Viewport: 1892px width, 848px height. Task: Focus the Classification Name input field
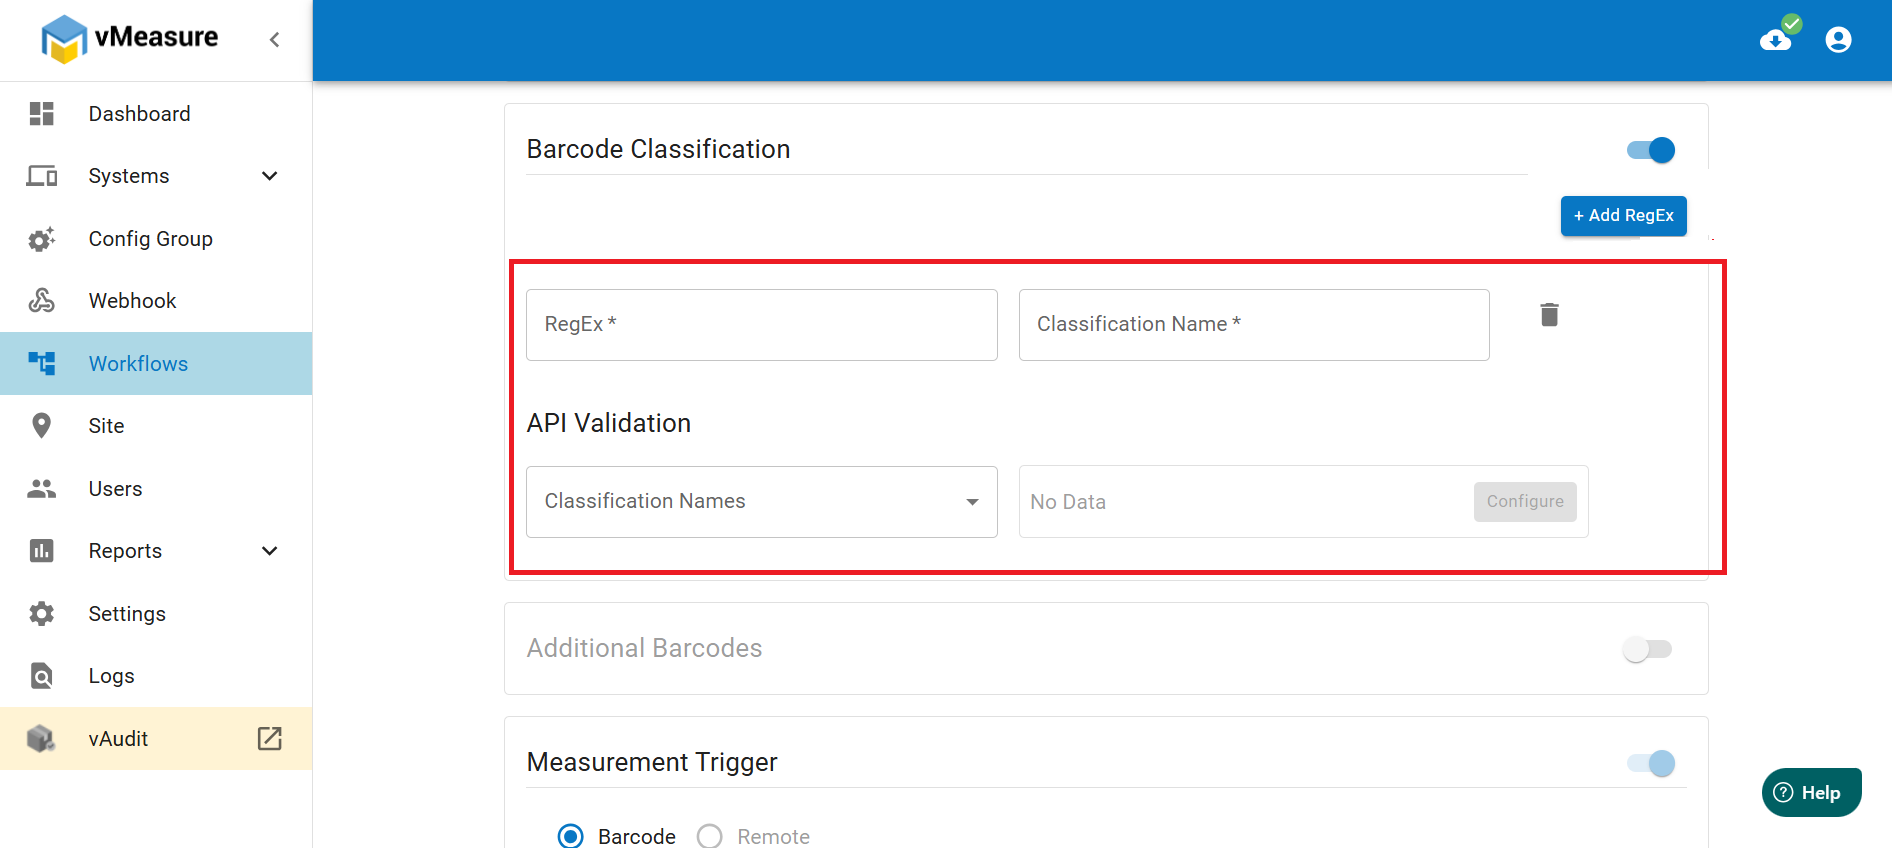(1254, 325)
